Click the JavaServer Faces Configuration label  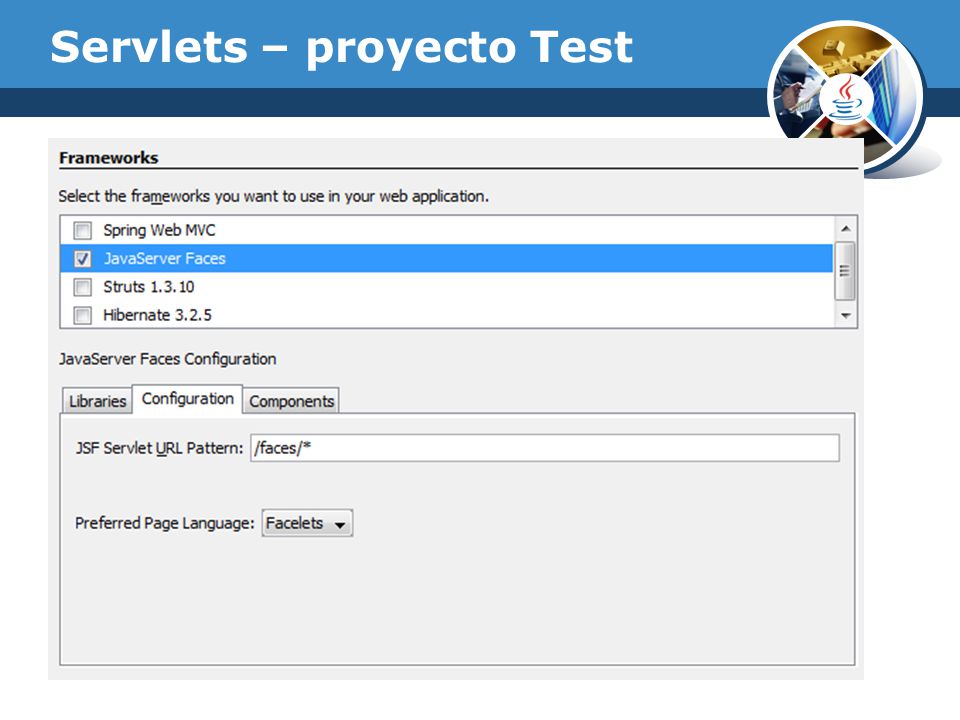click(x=168, y=359)
